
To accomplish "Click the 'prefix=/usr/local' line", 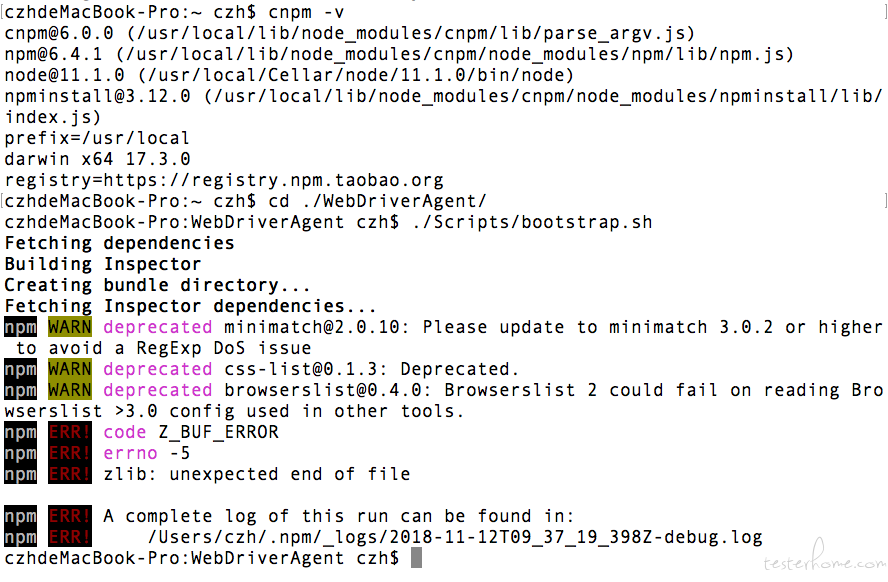I will point(97,139).
